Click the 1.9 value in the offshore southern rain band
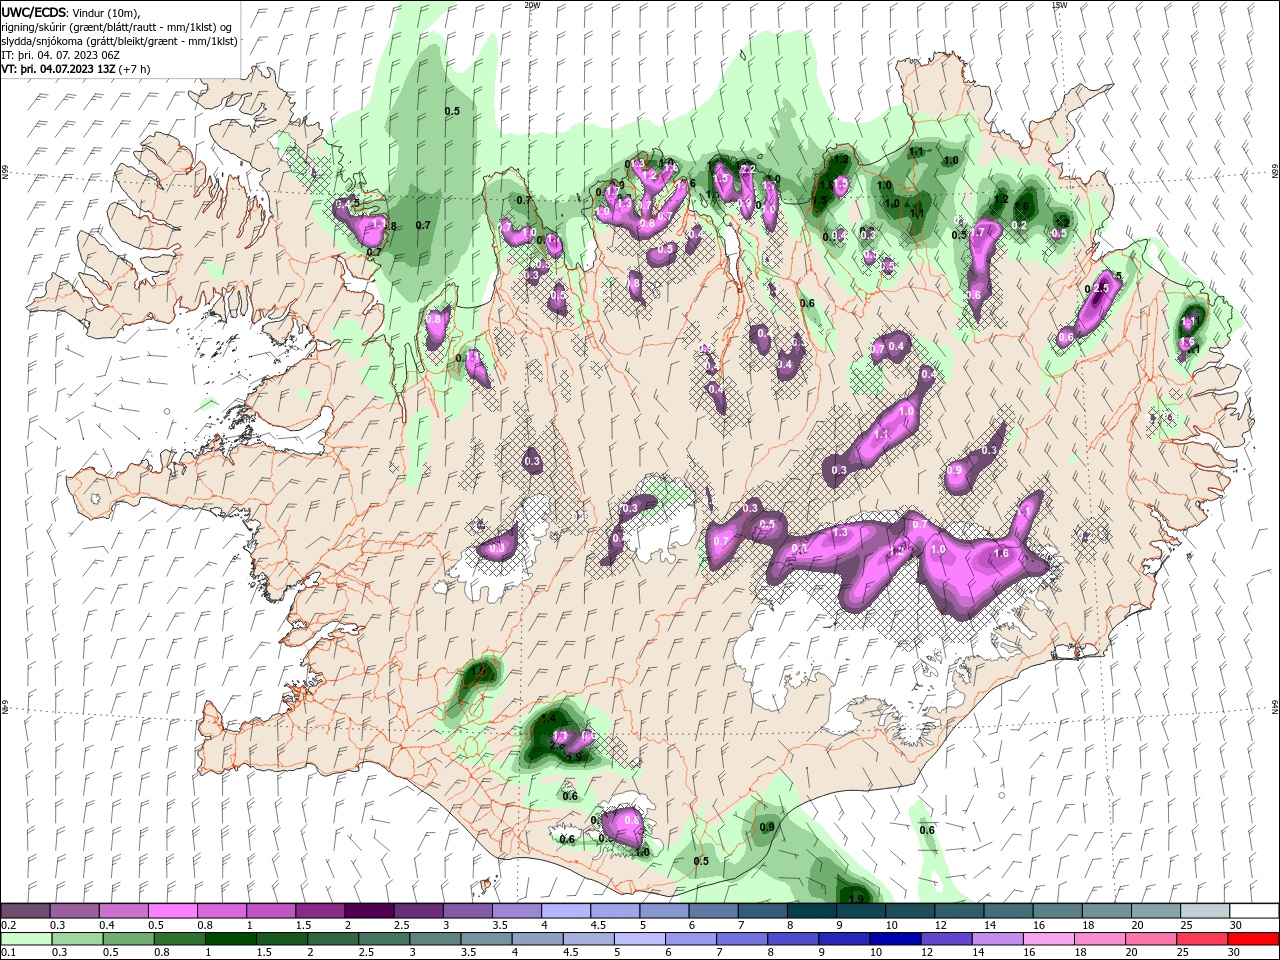1280x960 pixels. 856,899
